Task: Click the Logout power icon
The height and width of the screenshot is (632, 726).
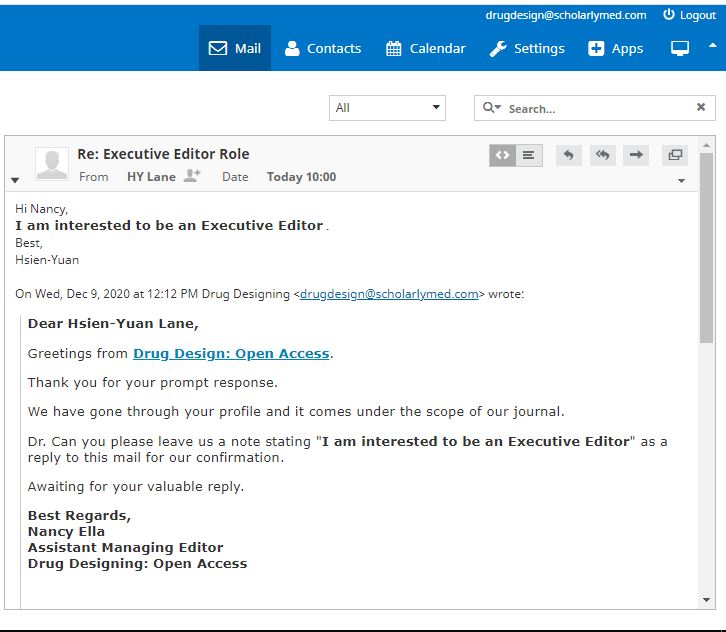Action: pyautogui.click(x=669, y=15)
